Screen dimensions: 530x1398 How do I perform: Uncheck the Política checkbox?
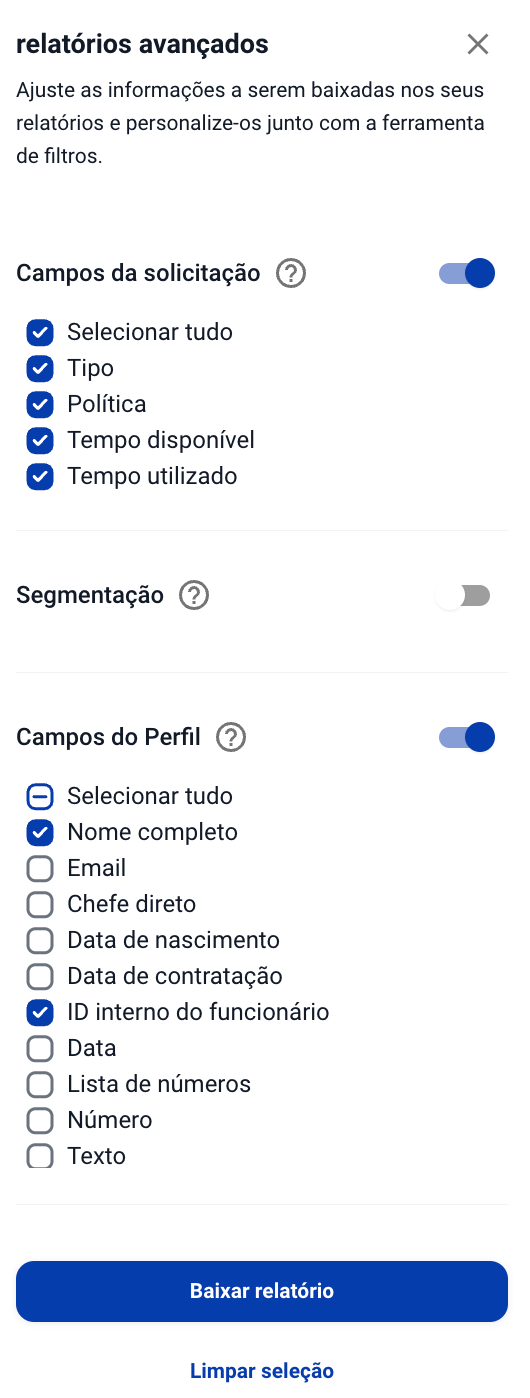click(x=40, y=405)
